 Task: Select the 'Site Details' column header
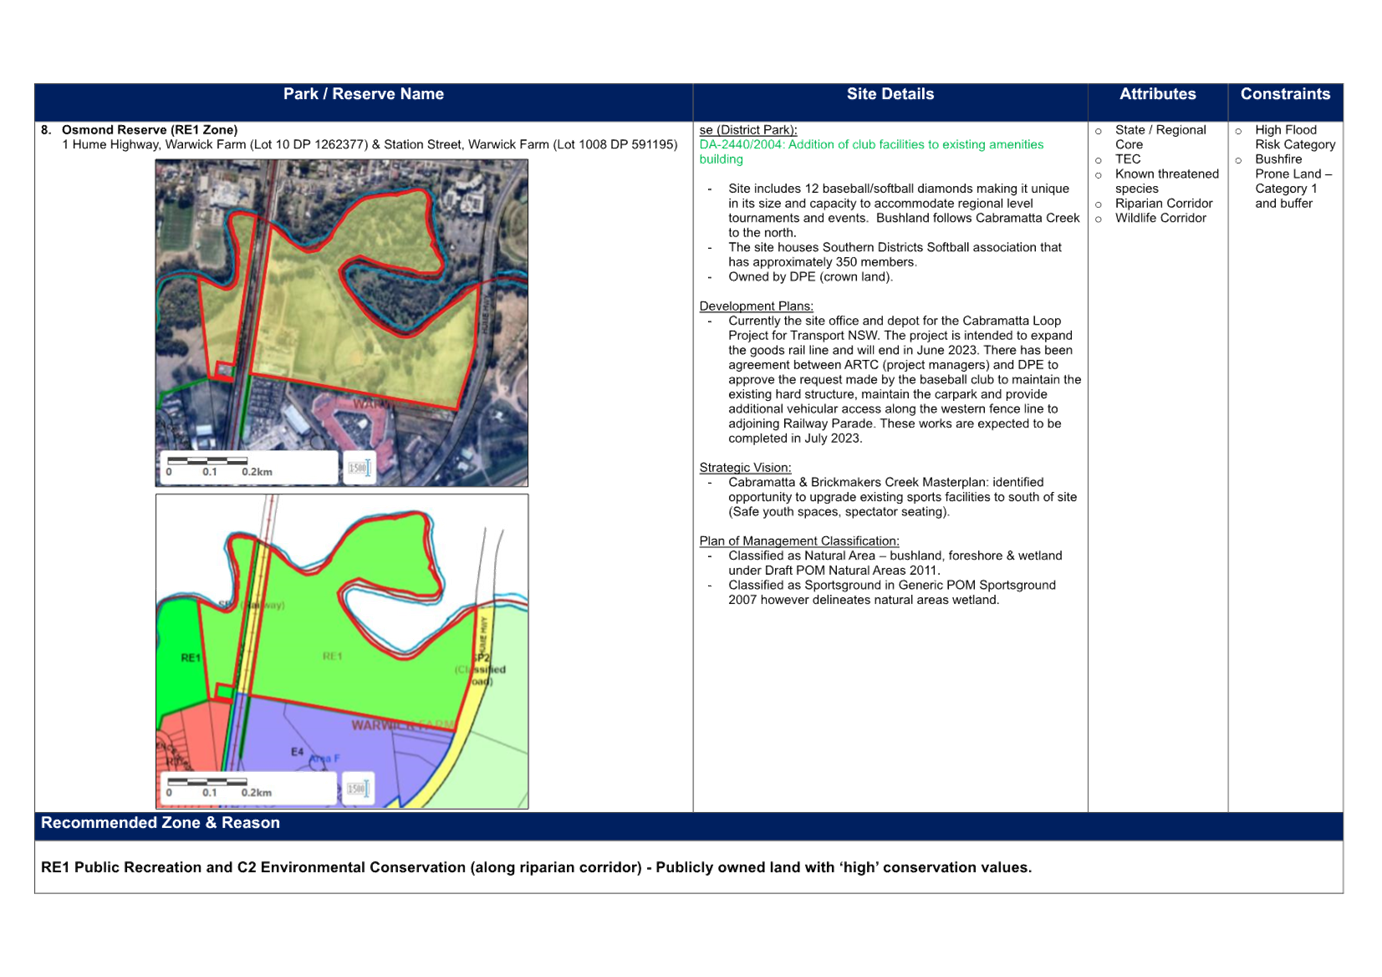tap(890, 95)
